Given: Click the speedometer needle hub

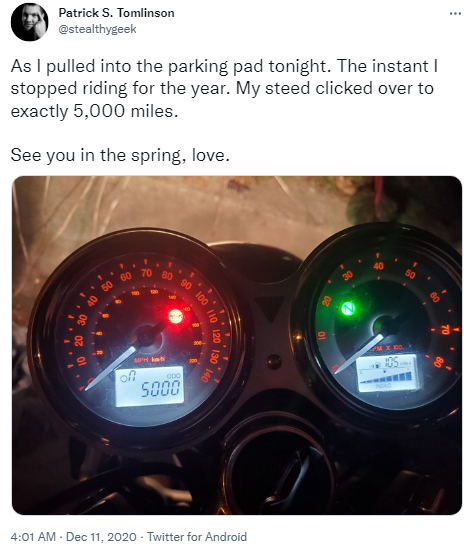Looking at the screenshot, I should 147,336.
